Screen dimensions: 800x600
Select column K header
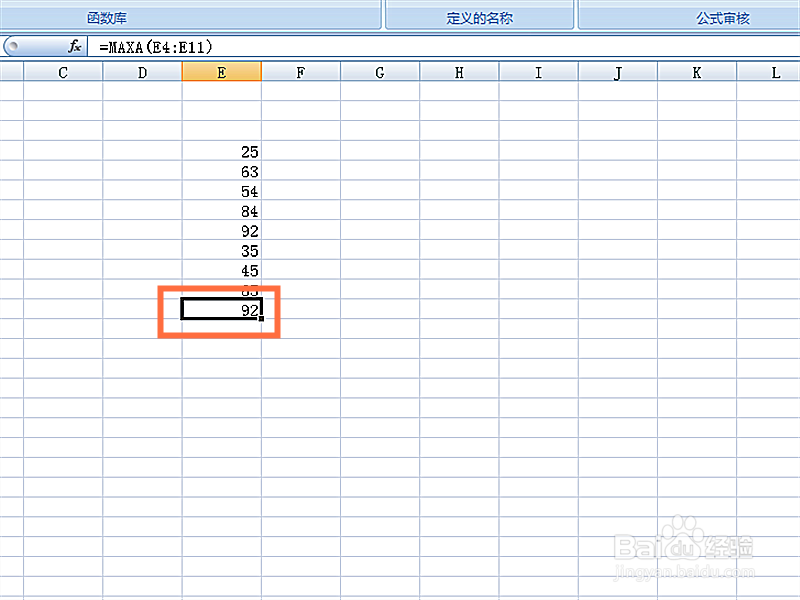pyautogui.click(x=697, y=72)
